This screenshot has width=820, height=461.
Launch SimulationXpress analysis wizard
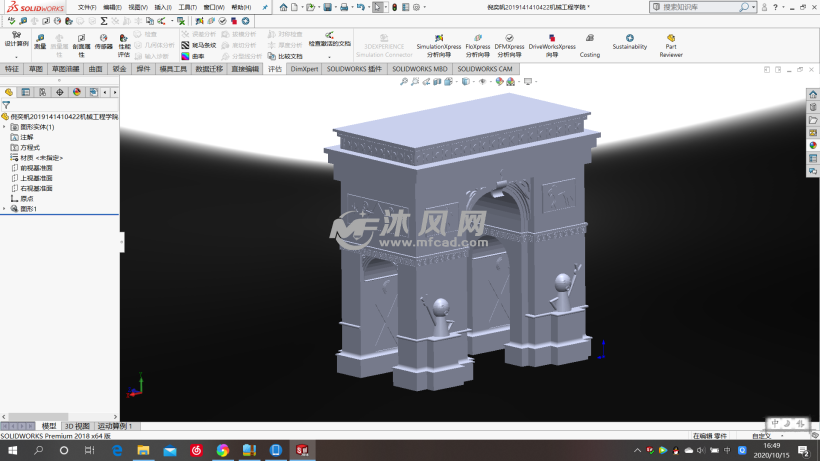point(439,45)
